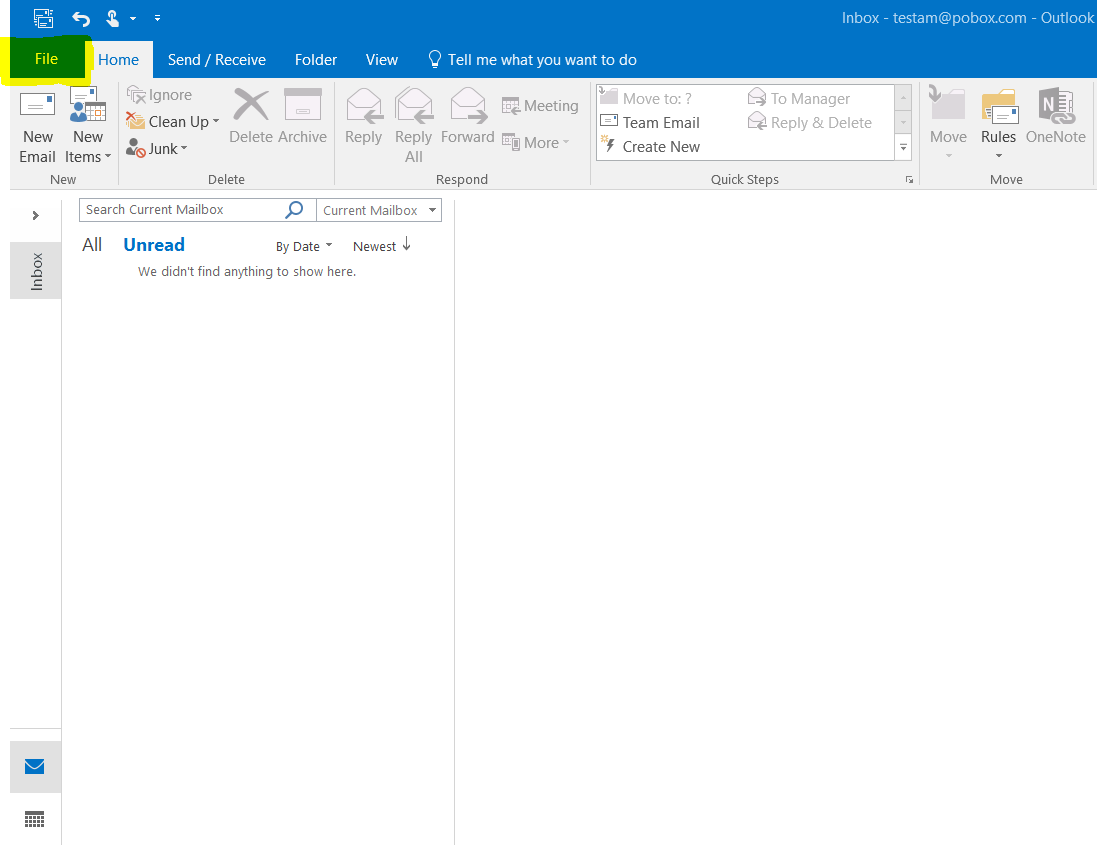Expand the folder pane chevron
1097x845 pixels.
tap(36, 215)
